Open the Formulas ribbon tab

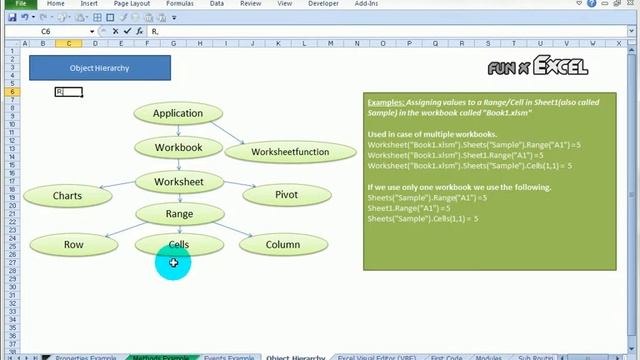pos(180,4)
